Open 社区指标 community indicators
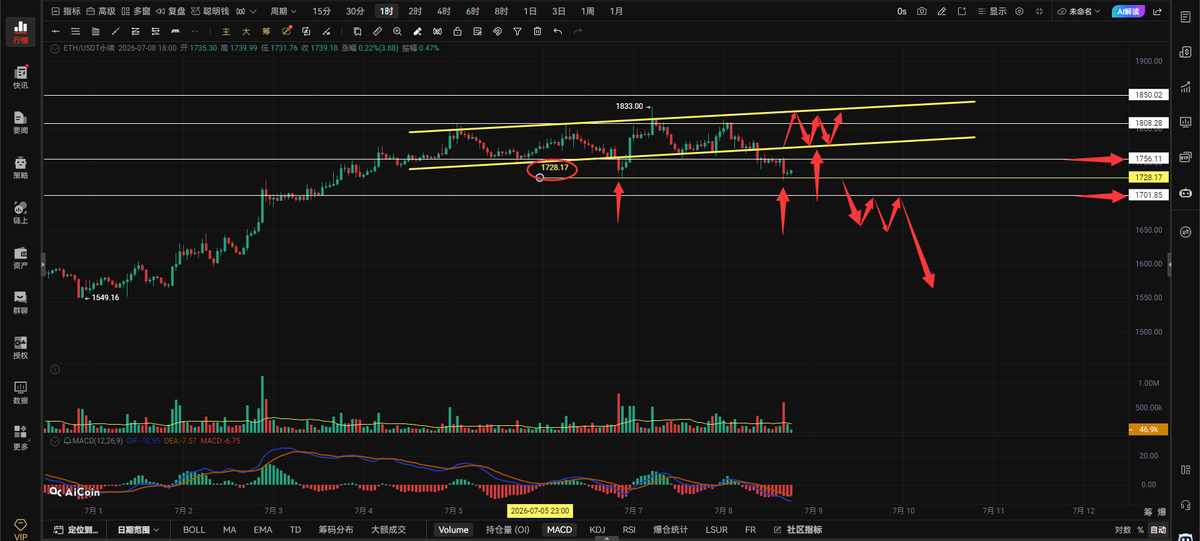The height and width of the screenshot is (541, 1200). coord(798,530)
